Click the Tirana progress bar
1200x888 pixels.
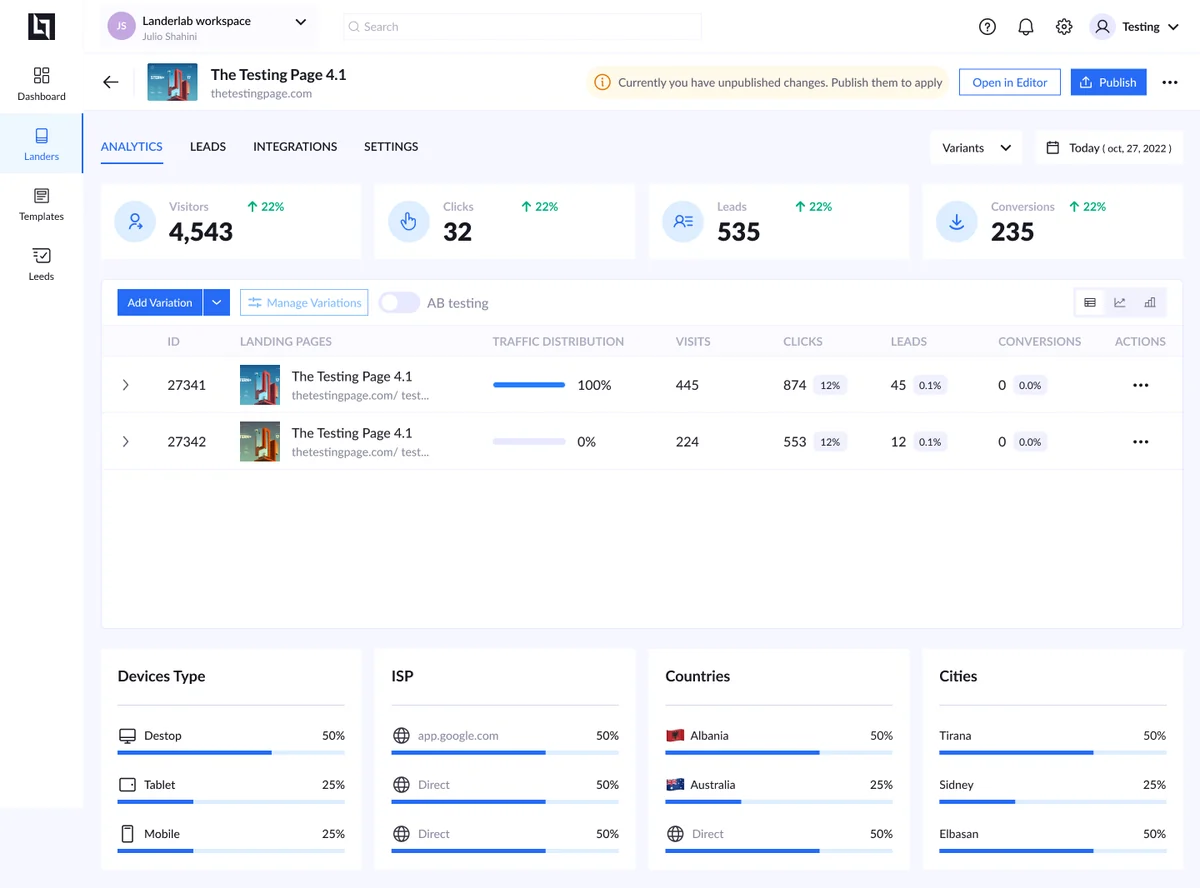click(1053, 752)
